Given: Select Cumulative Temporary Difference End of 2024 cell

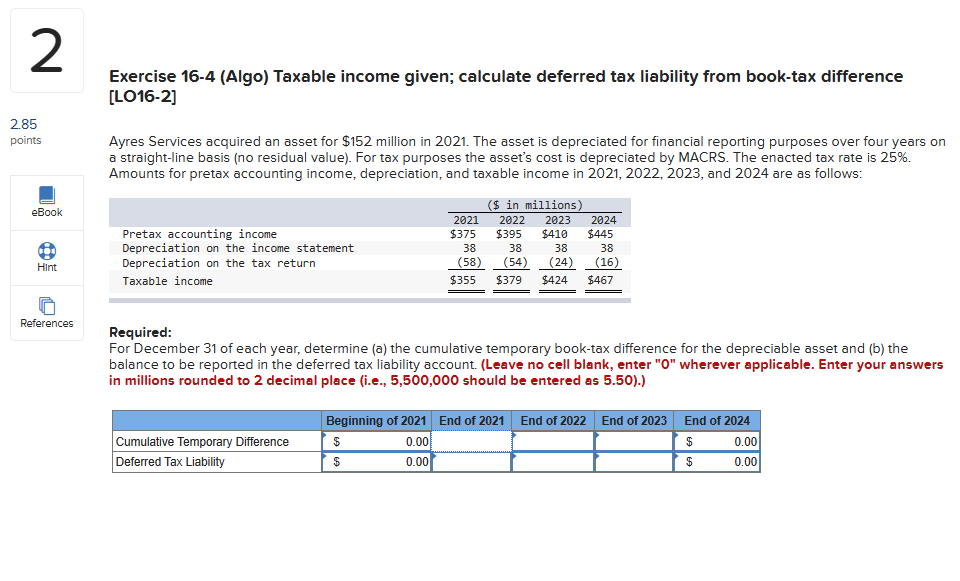Looking at the screenshot, I should [x=717, y=441].
